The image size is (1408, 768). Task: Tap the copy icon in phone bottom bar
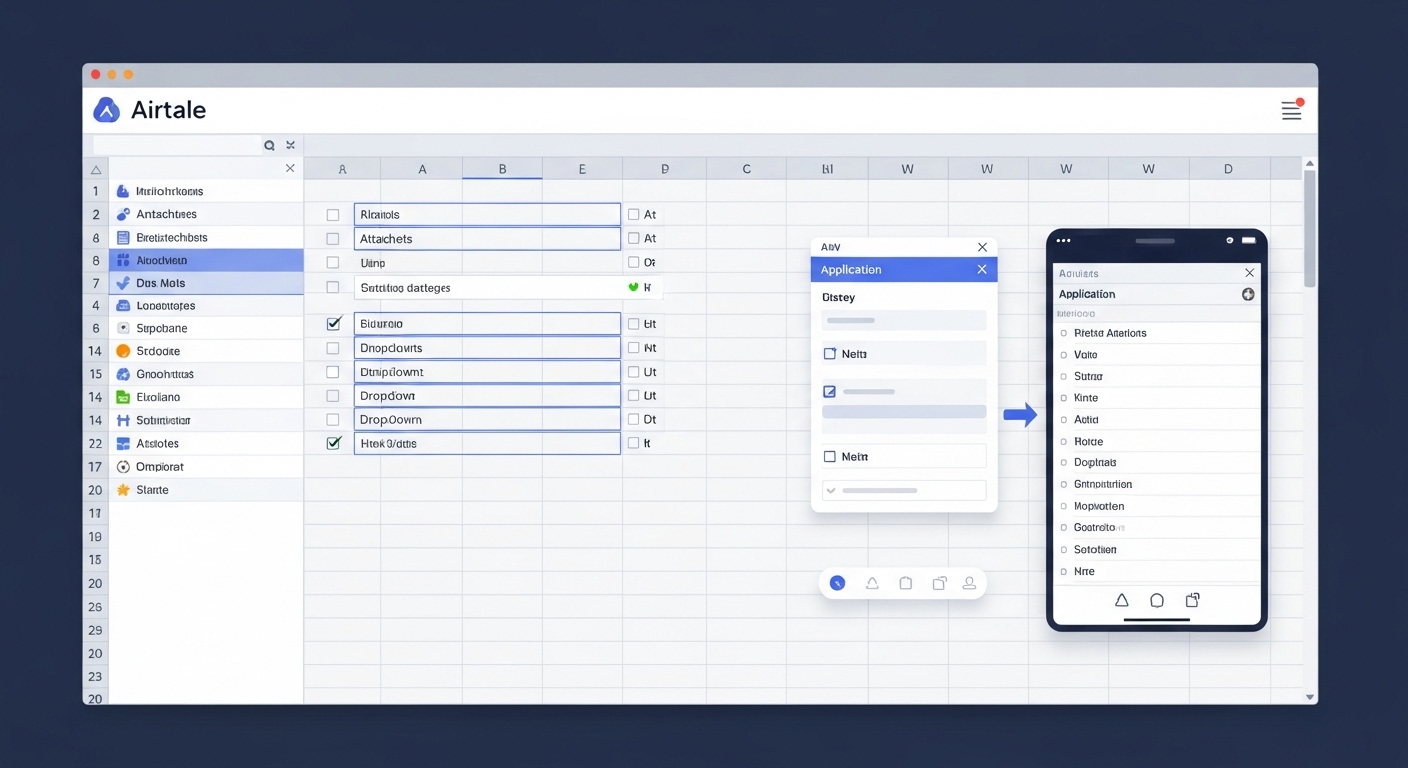[x=1192, y=600]
